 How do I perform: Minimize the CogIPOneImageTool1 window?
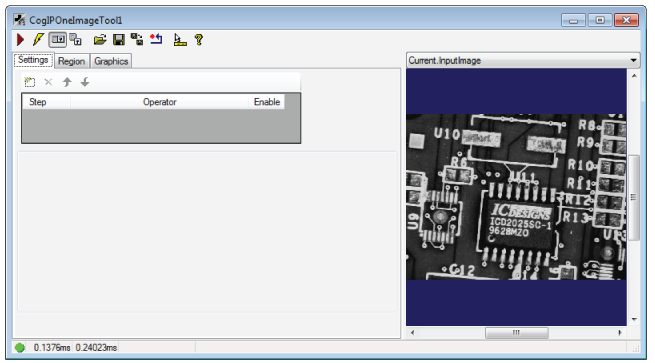[x=574, y=20]
